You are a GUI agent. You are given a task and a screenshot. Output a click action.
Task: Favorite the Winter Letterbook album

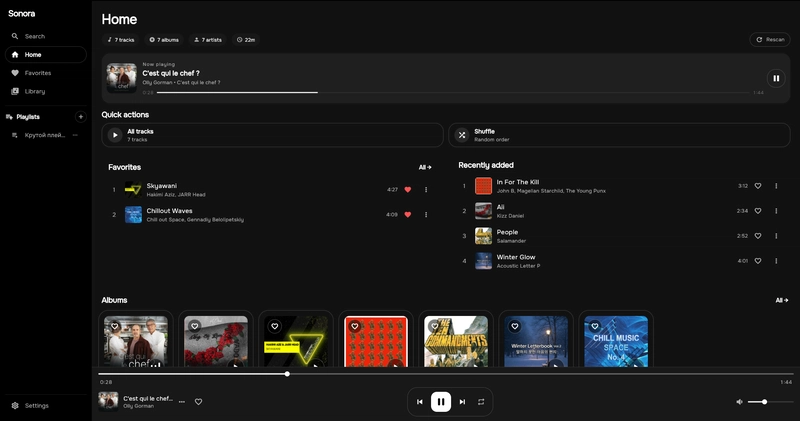point(515,326)
